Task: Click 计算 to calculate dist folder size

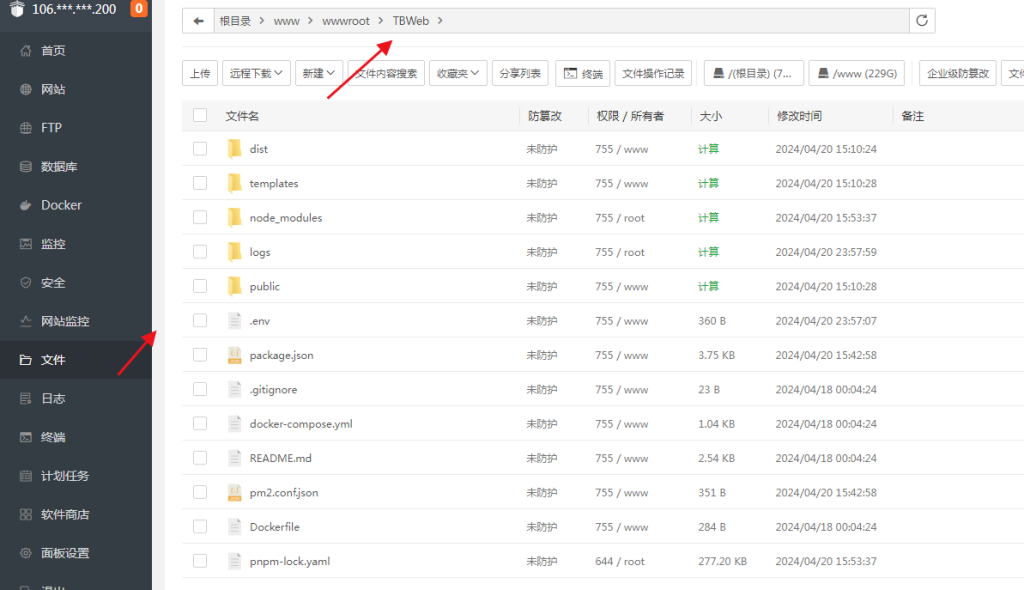Action: [x=707, y=148]
